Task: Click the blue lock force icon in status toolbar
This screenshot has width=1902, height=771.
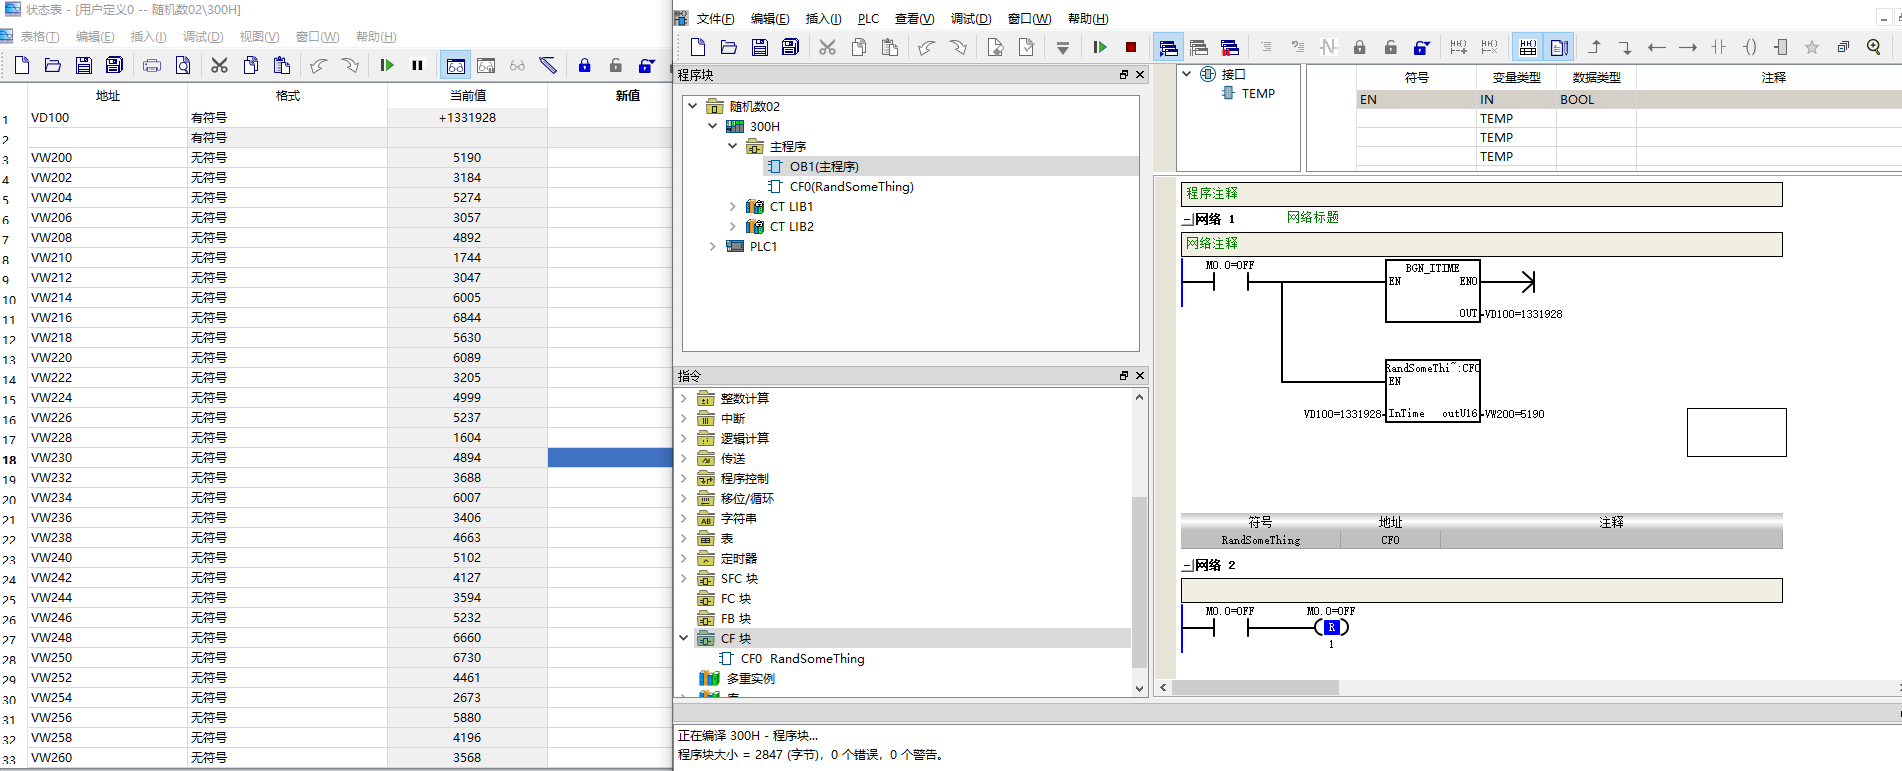Action: tap(585, 66)
